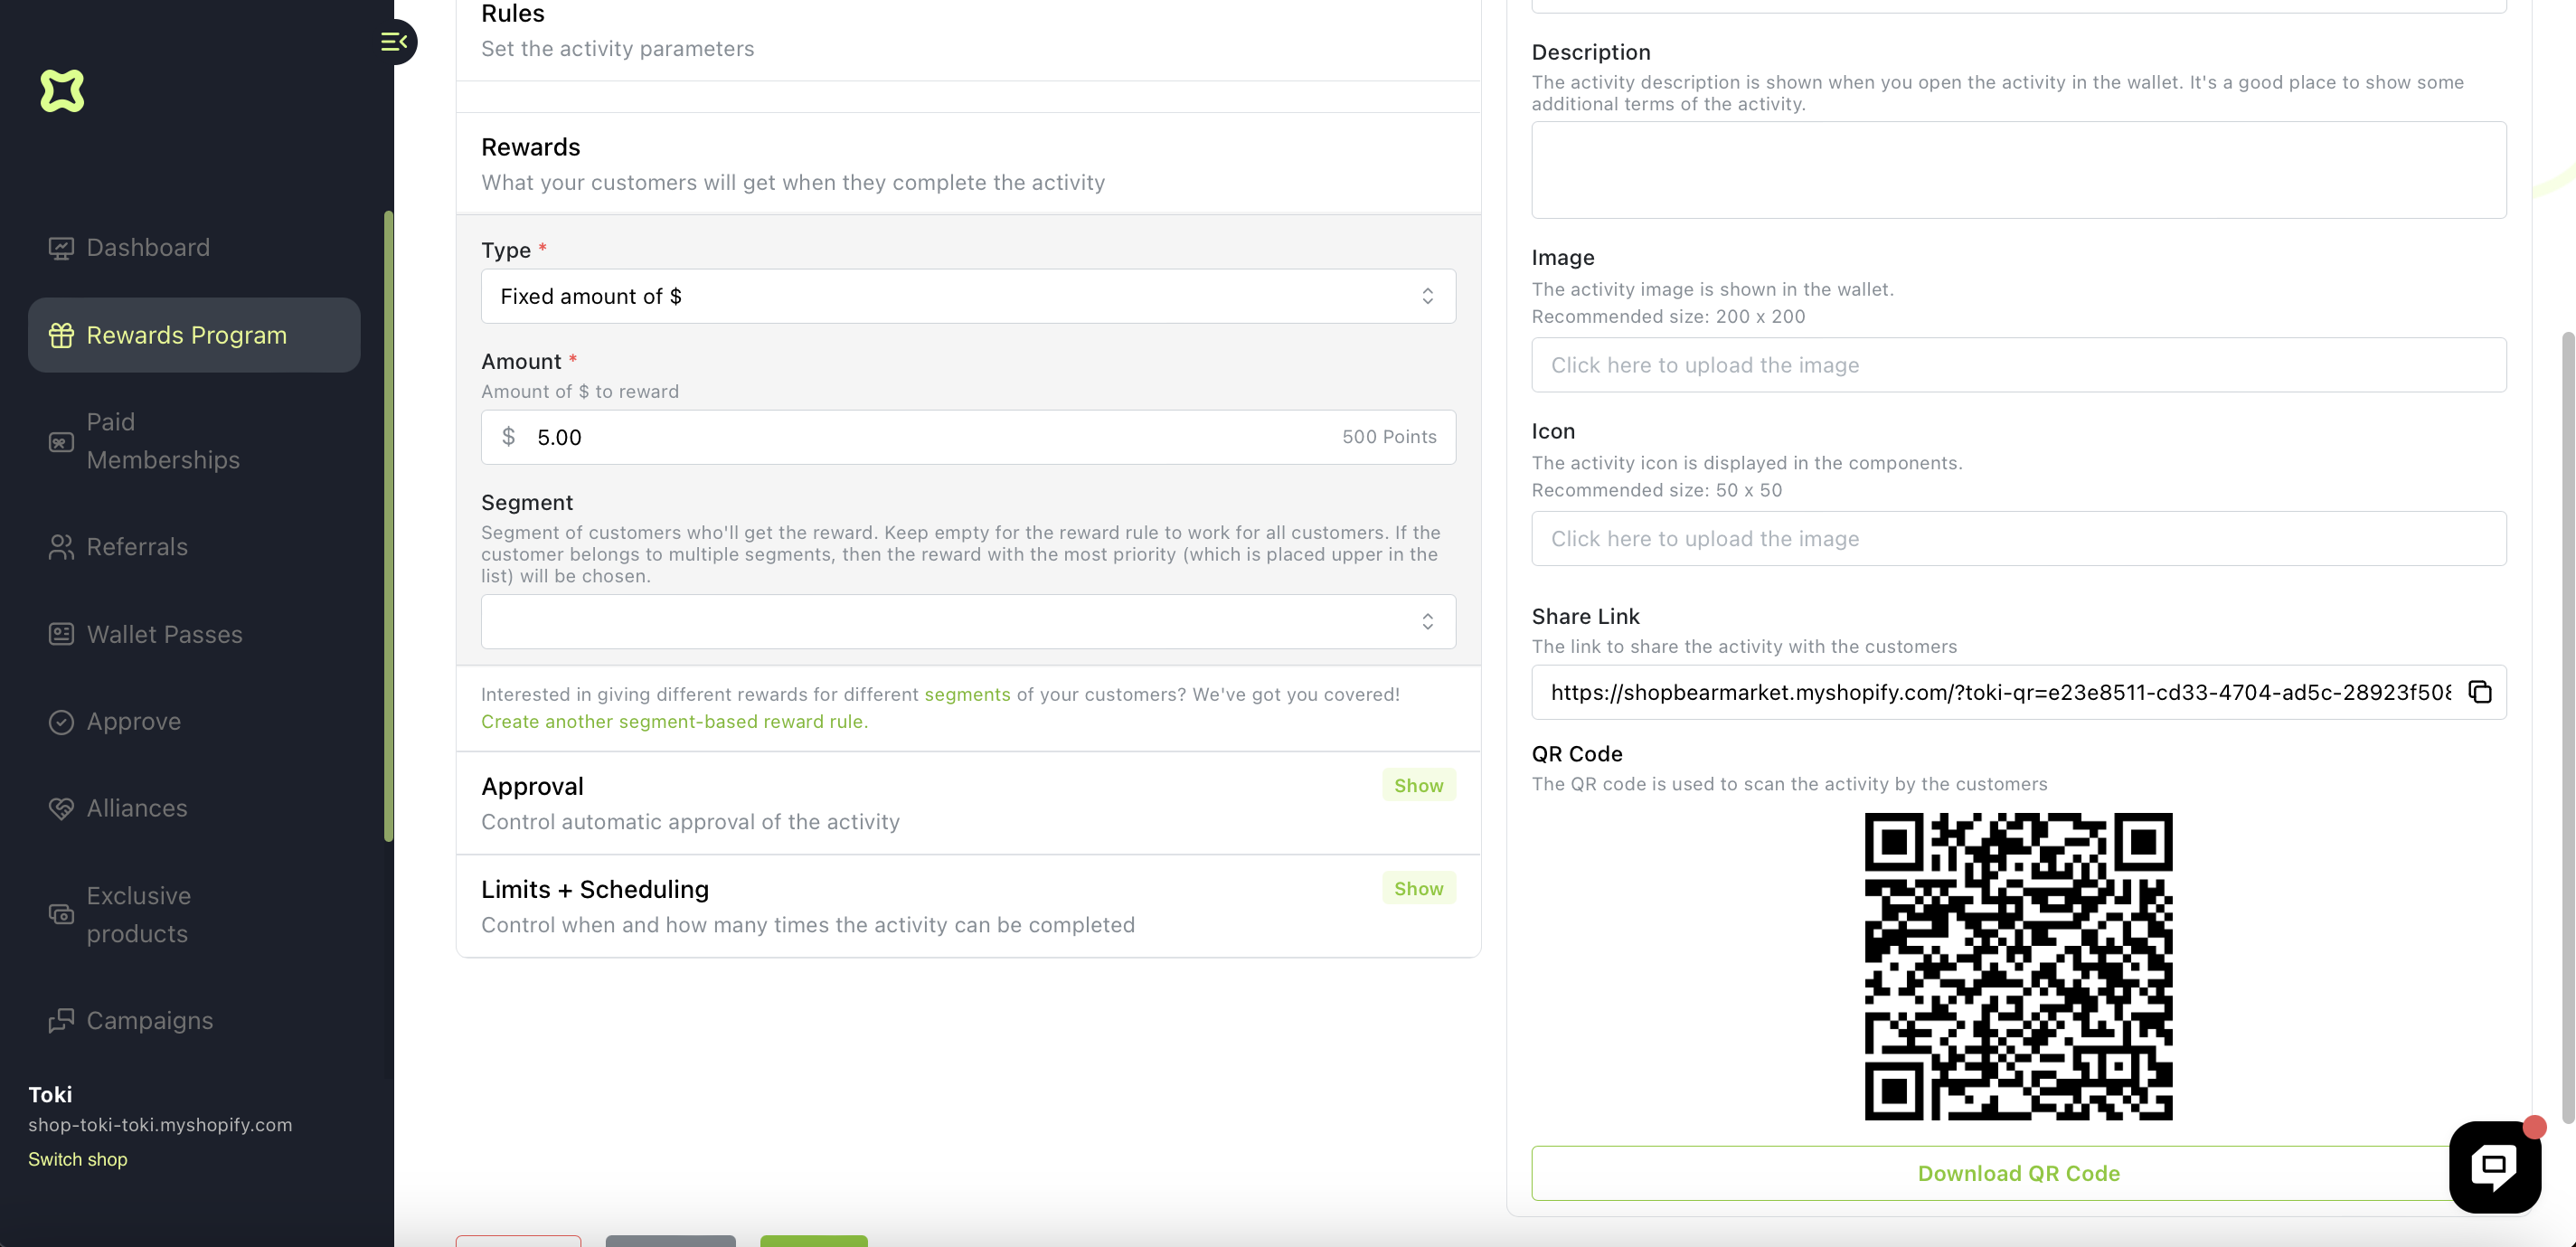
Task: Click the Toki logo icon
Action: coord(62,91)
